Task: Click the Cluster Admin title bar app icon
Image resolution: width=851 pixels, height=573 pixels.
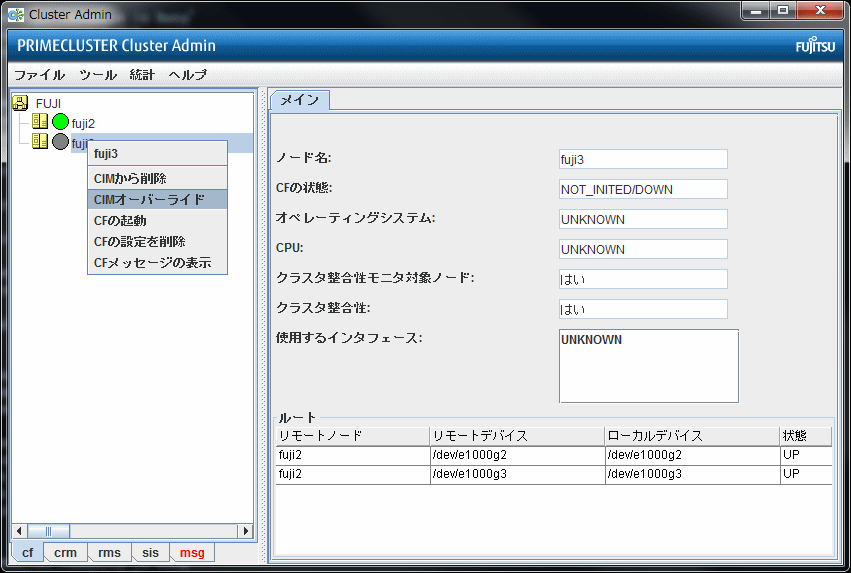Action: click(x=16, y=15)
